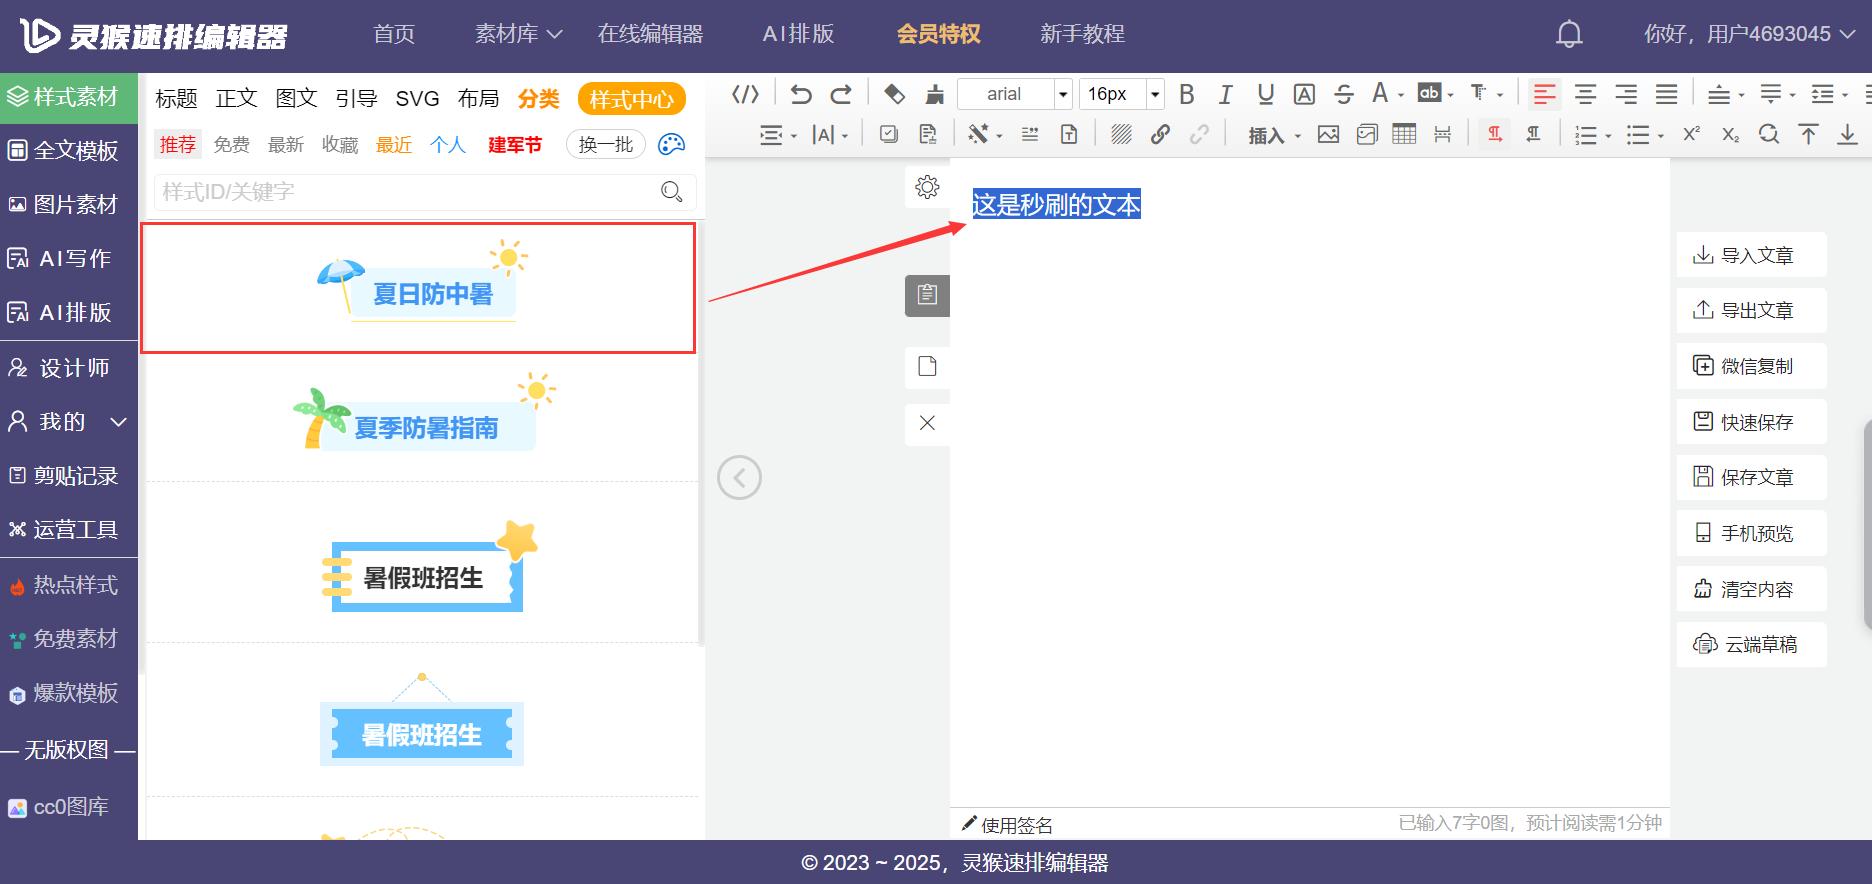Select the eraser clear-format tool
The width and height of the screenshot is (1872, 884).
(894, 94)
